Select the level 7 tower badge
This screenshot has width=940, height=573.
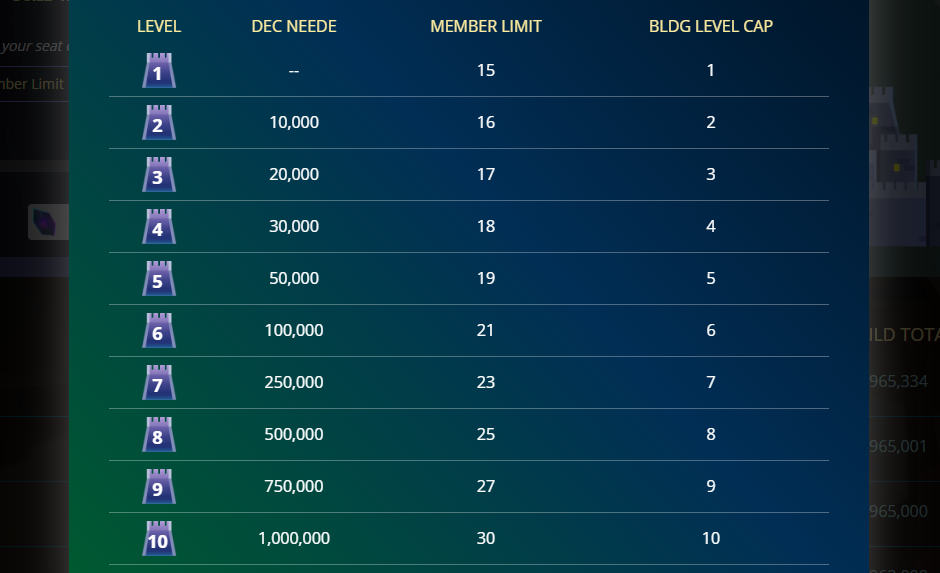click(x=159, y=382)
